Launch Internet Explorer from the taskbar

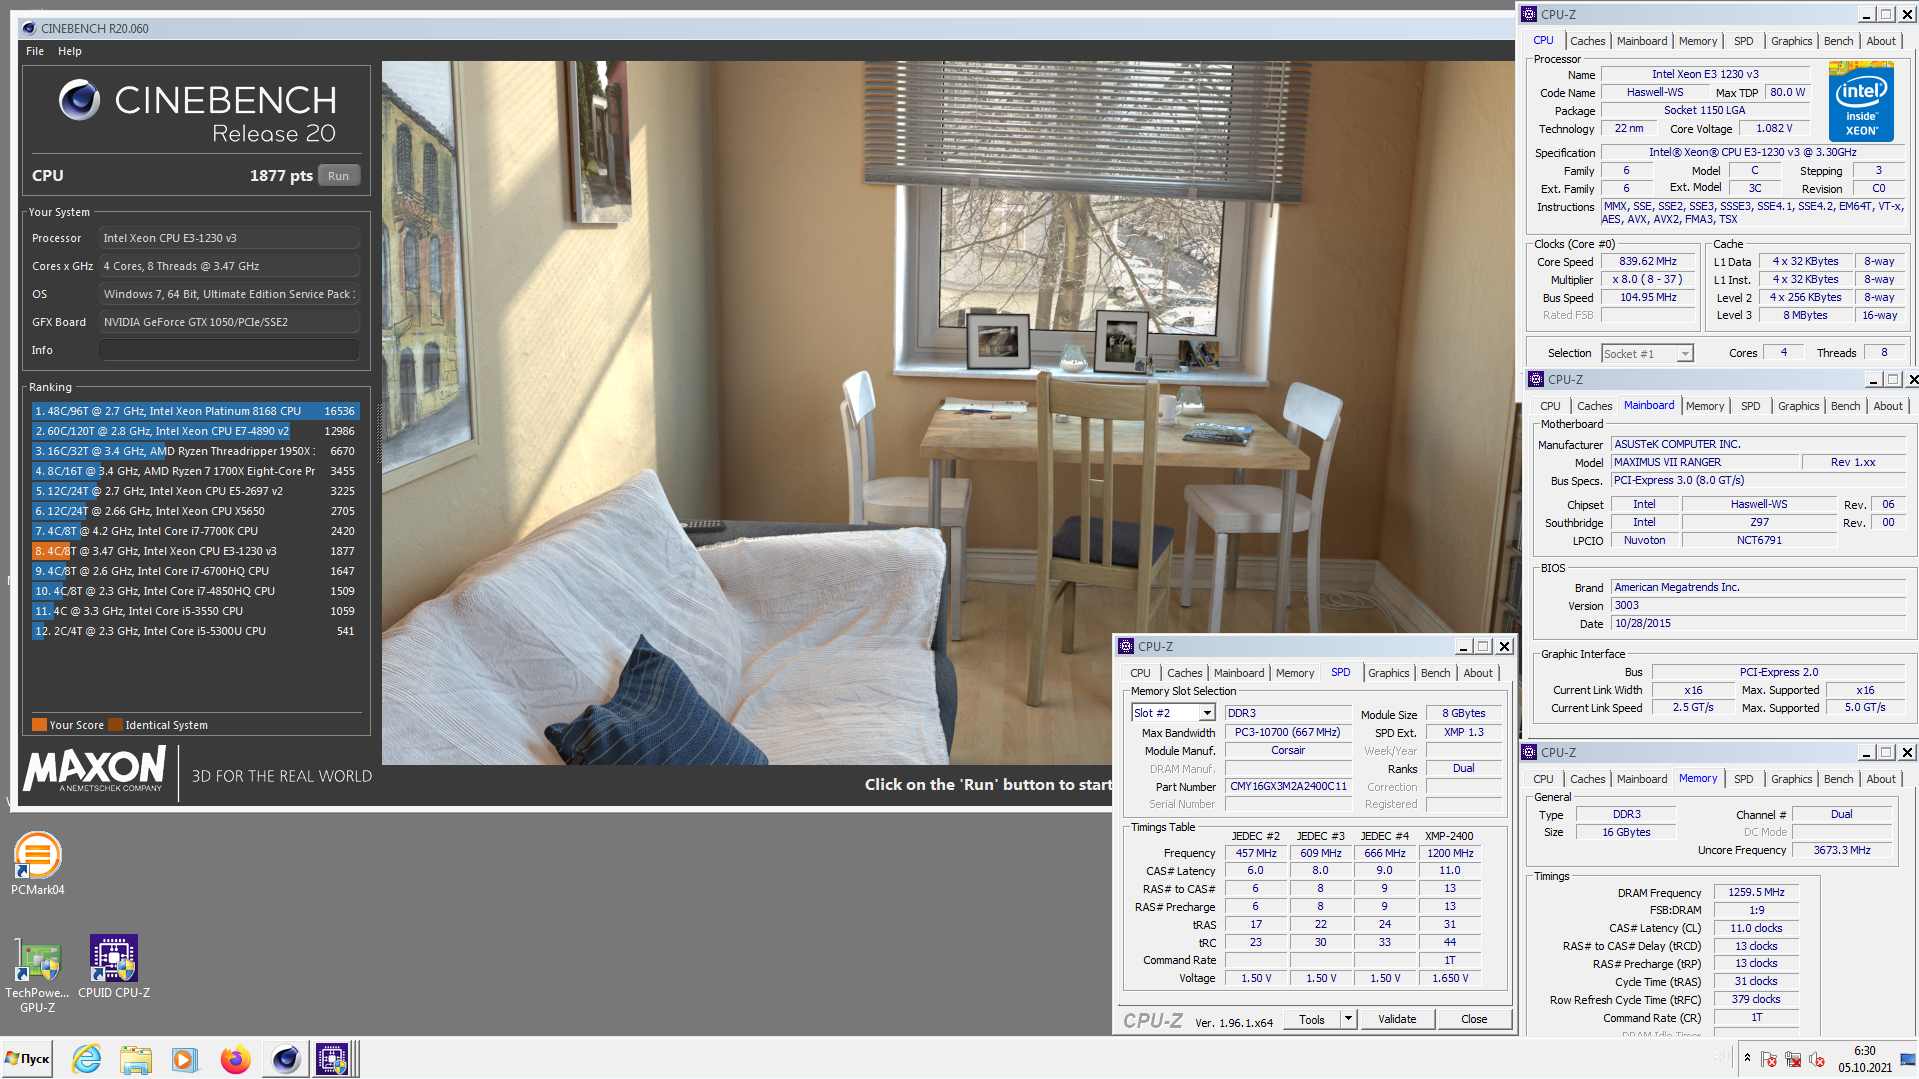point(87,1059)
